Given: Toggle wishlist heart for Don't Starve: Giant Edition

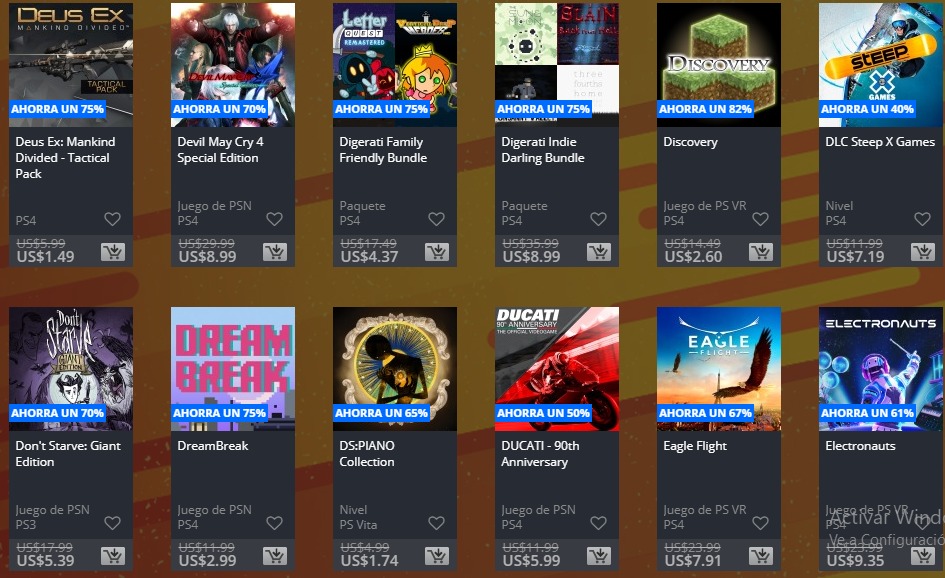Looking at the screenshot, I should [113, 523].
